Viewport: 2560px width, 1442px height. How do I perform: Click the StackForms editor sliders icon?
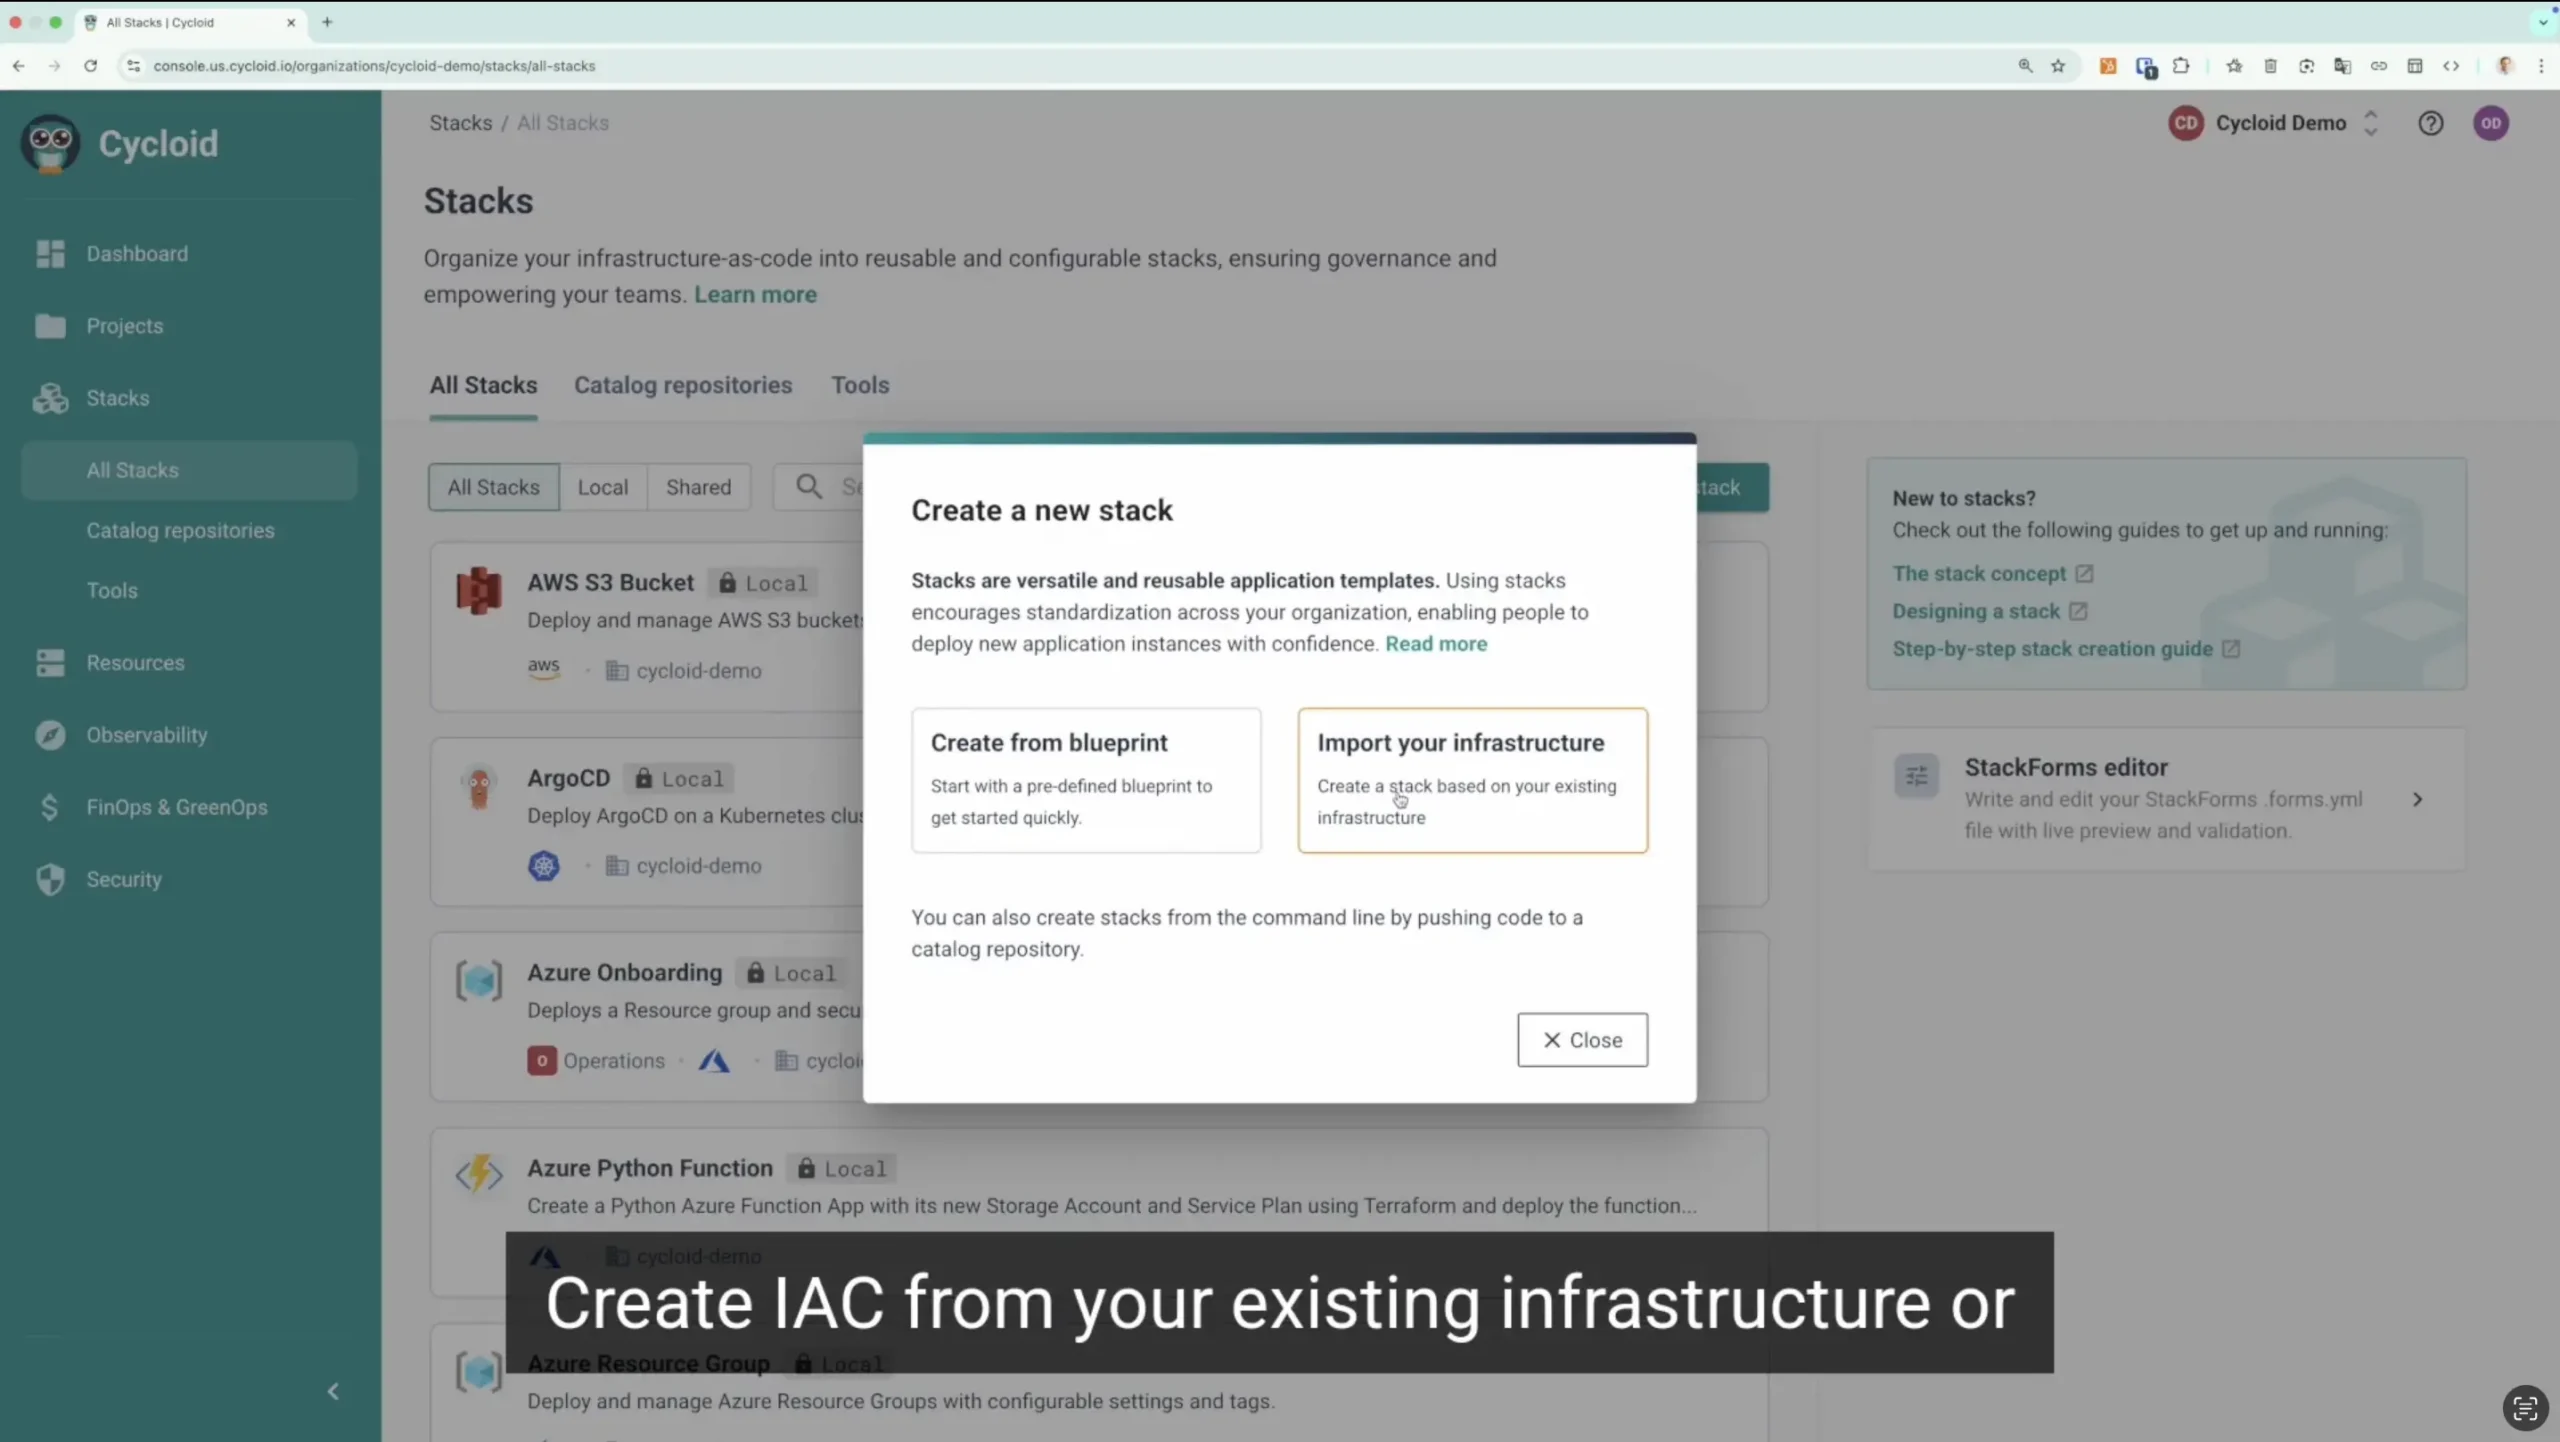[x=1916, y=776]
